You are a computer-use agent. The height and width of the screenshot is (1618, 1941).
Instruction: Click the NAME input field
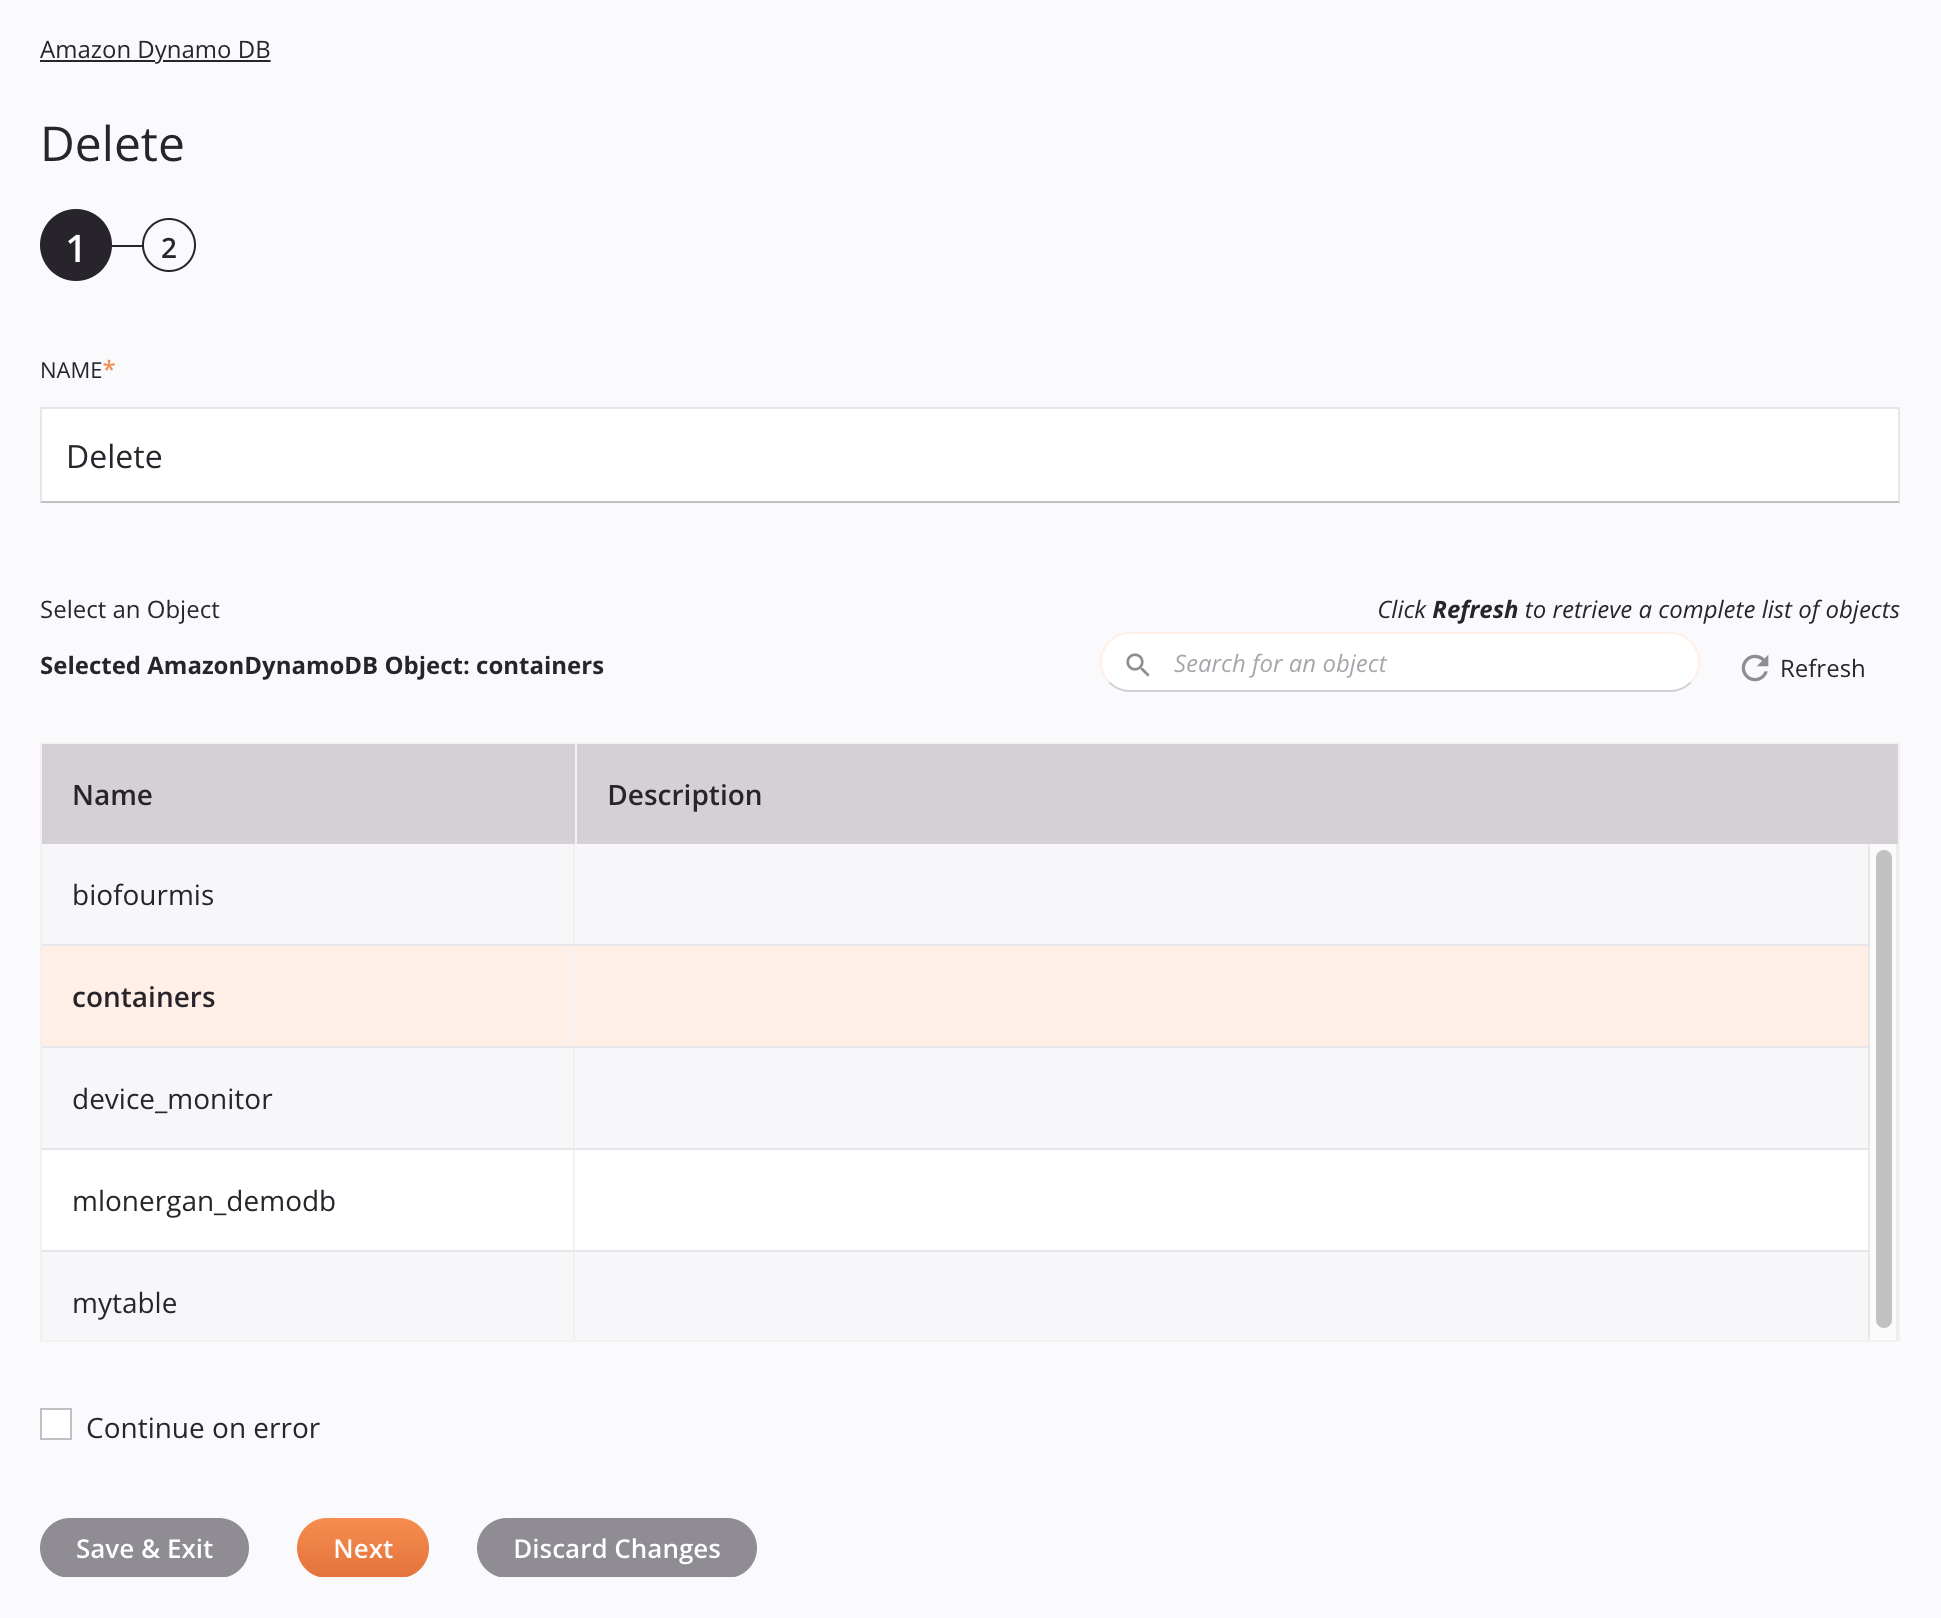(969, 454)
